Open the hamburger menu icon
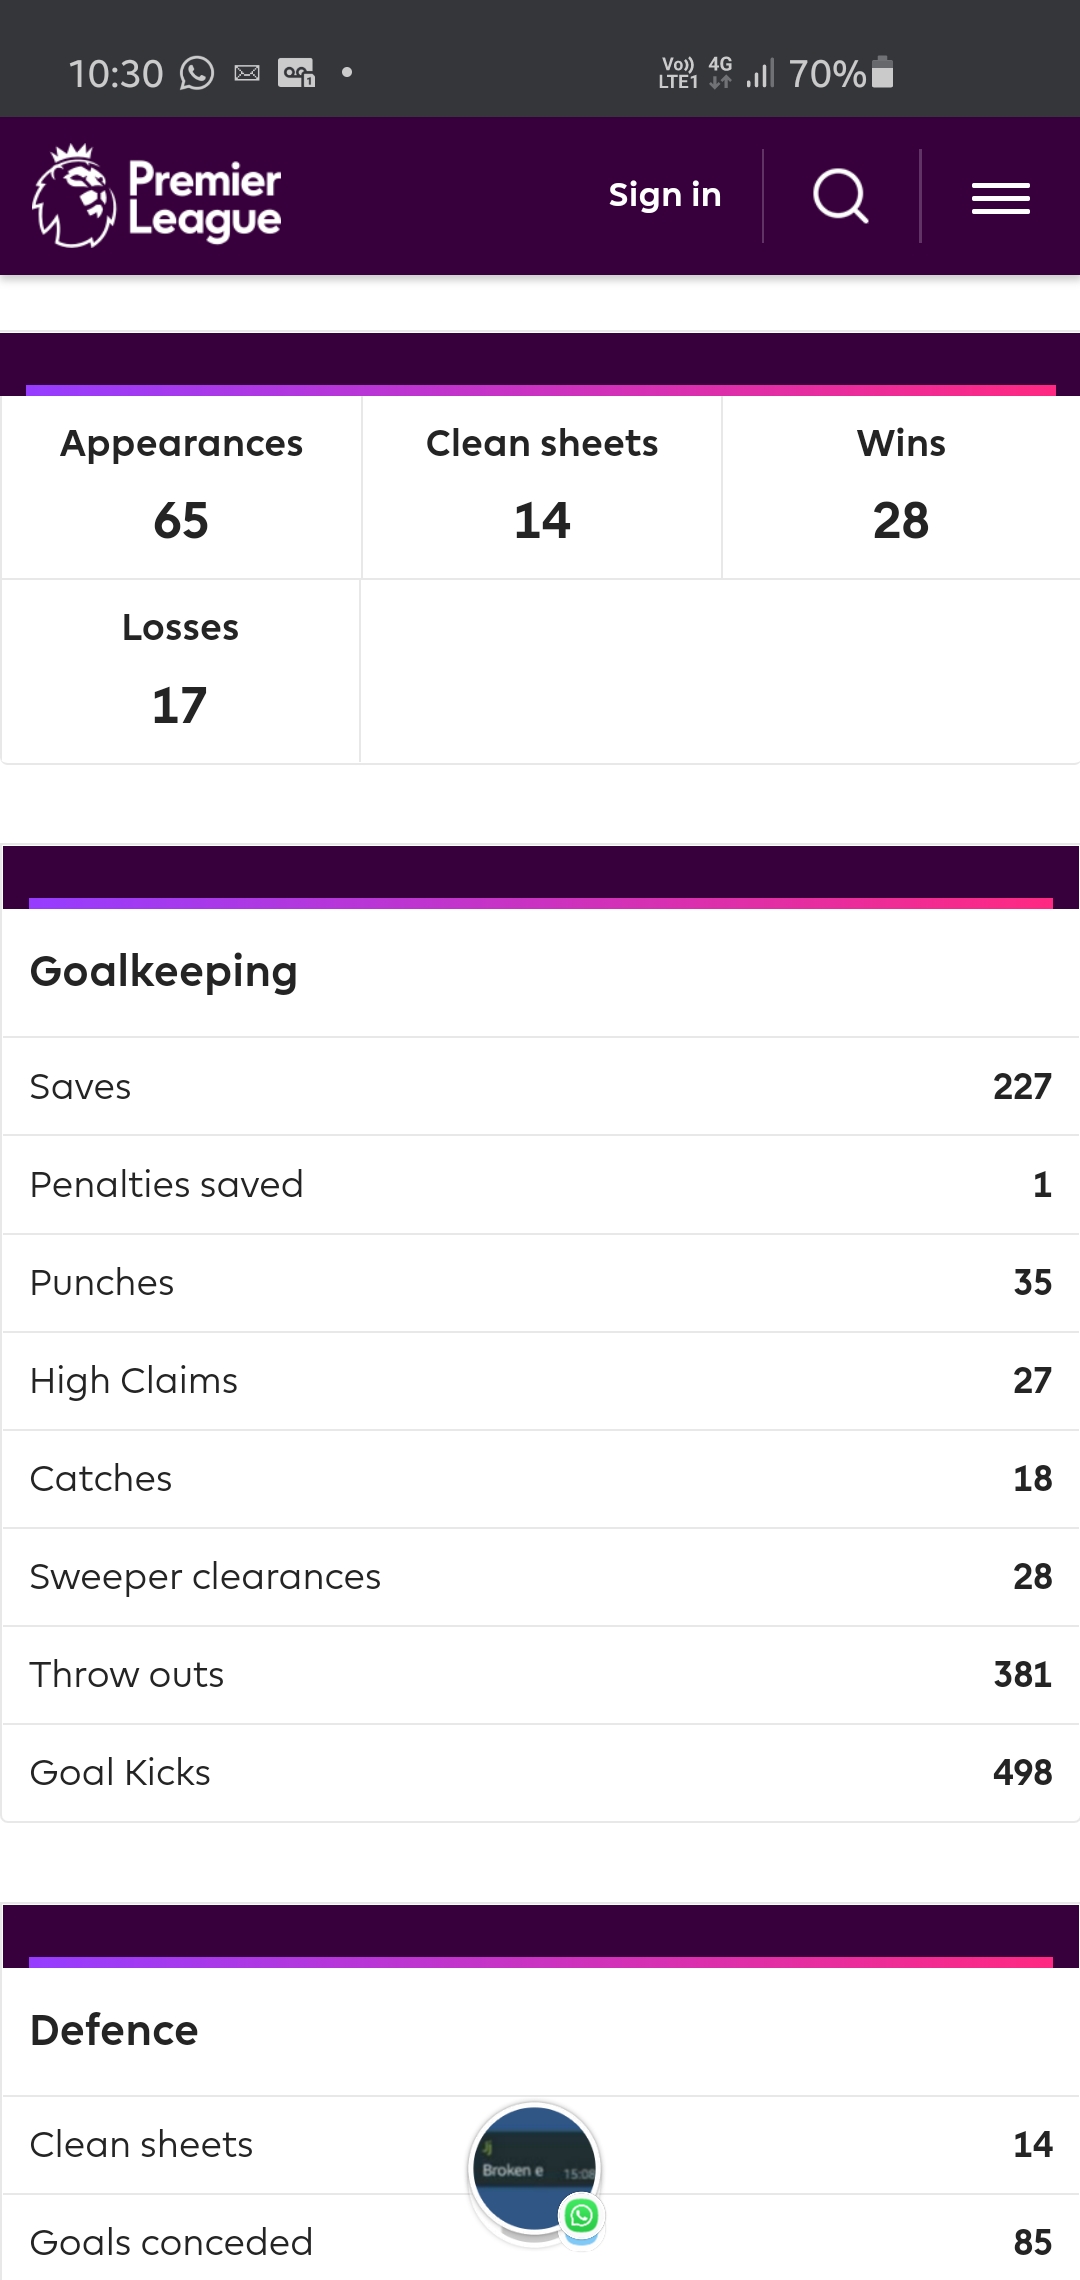This screenshot has width=1080, height=2280. pos(1001,198)
